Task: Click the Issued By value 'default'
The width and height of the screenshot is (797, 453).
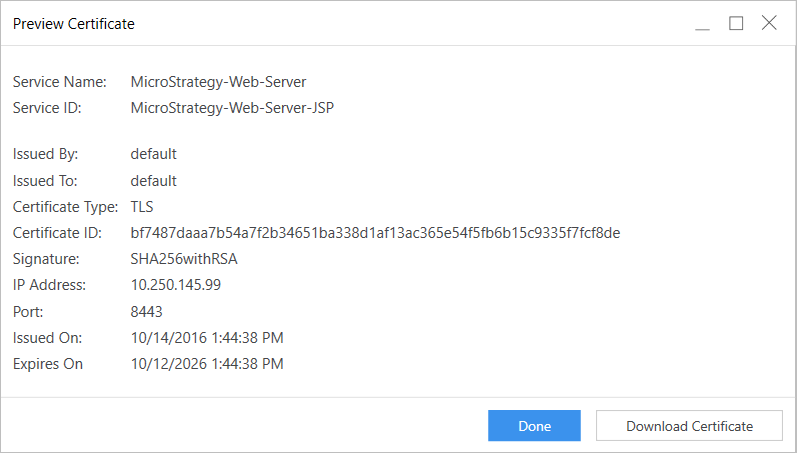Action: click(154, 154)
